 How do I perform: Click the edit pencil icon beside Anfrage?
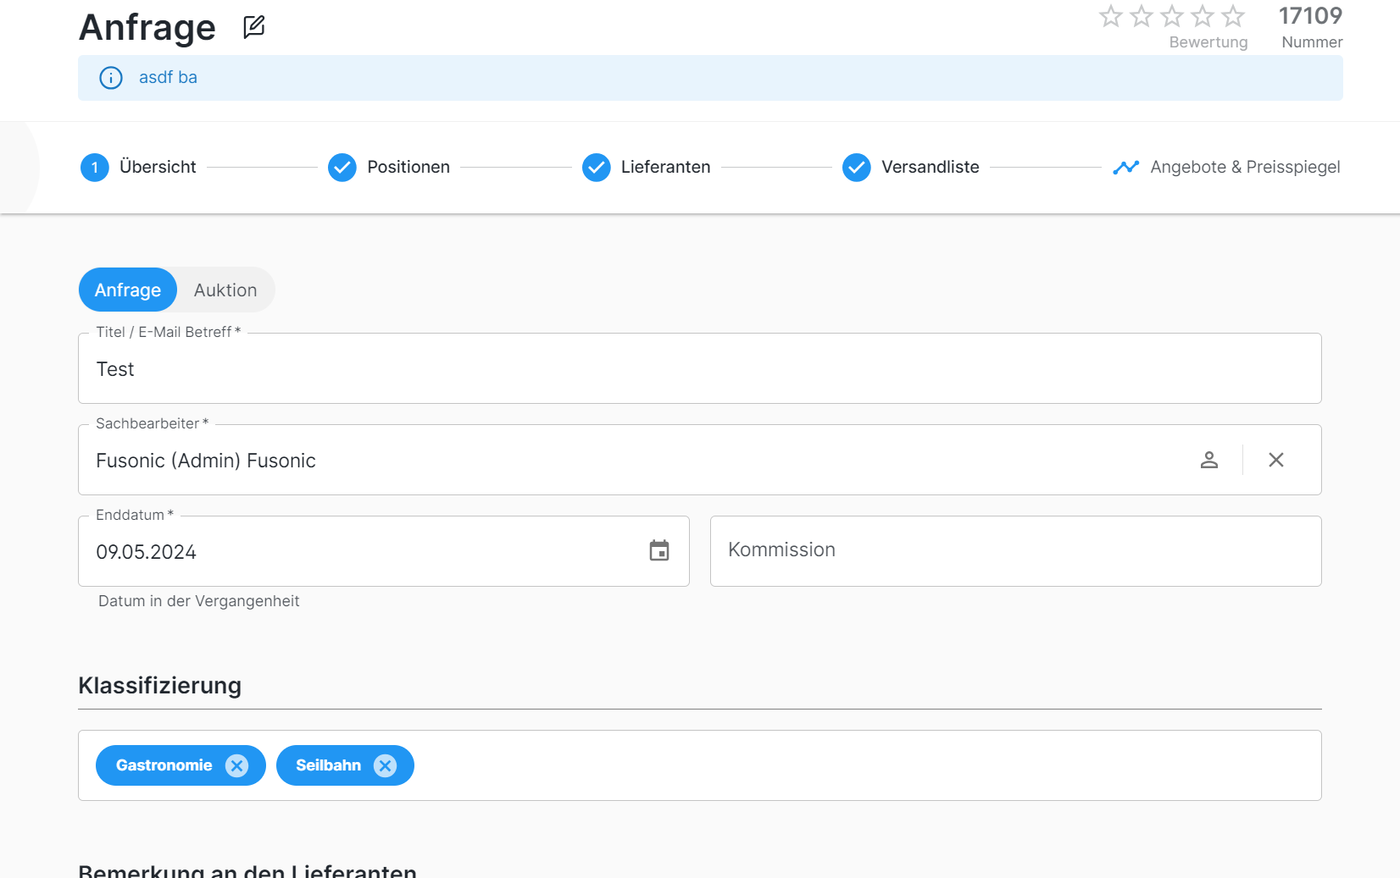coord(254,27)
